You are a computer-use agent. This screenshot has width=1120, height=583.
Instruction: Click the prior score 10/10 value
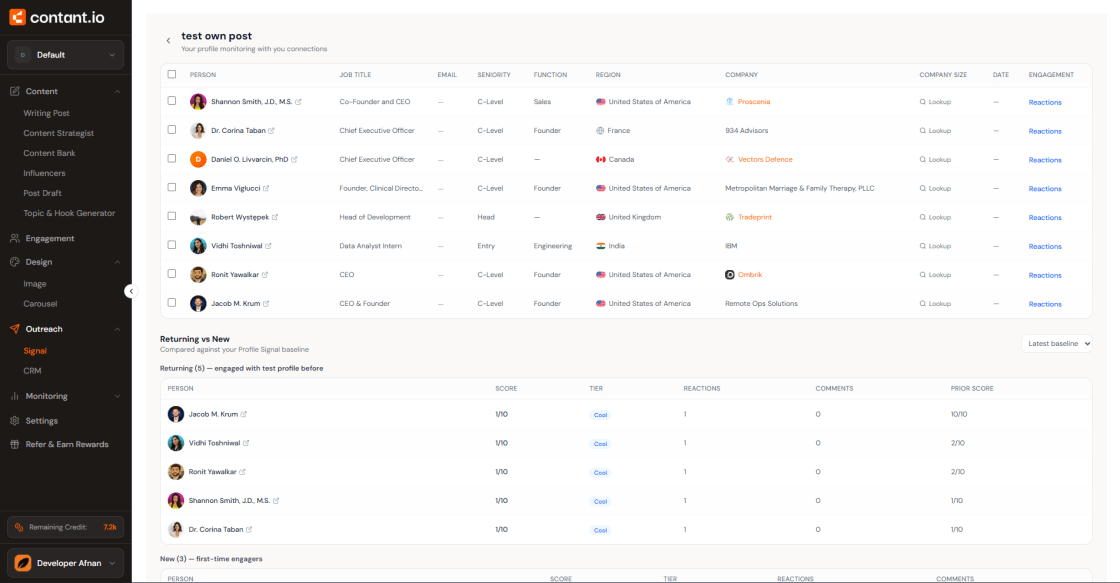[959, 414]
